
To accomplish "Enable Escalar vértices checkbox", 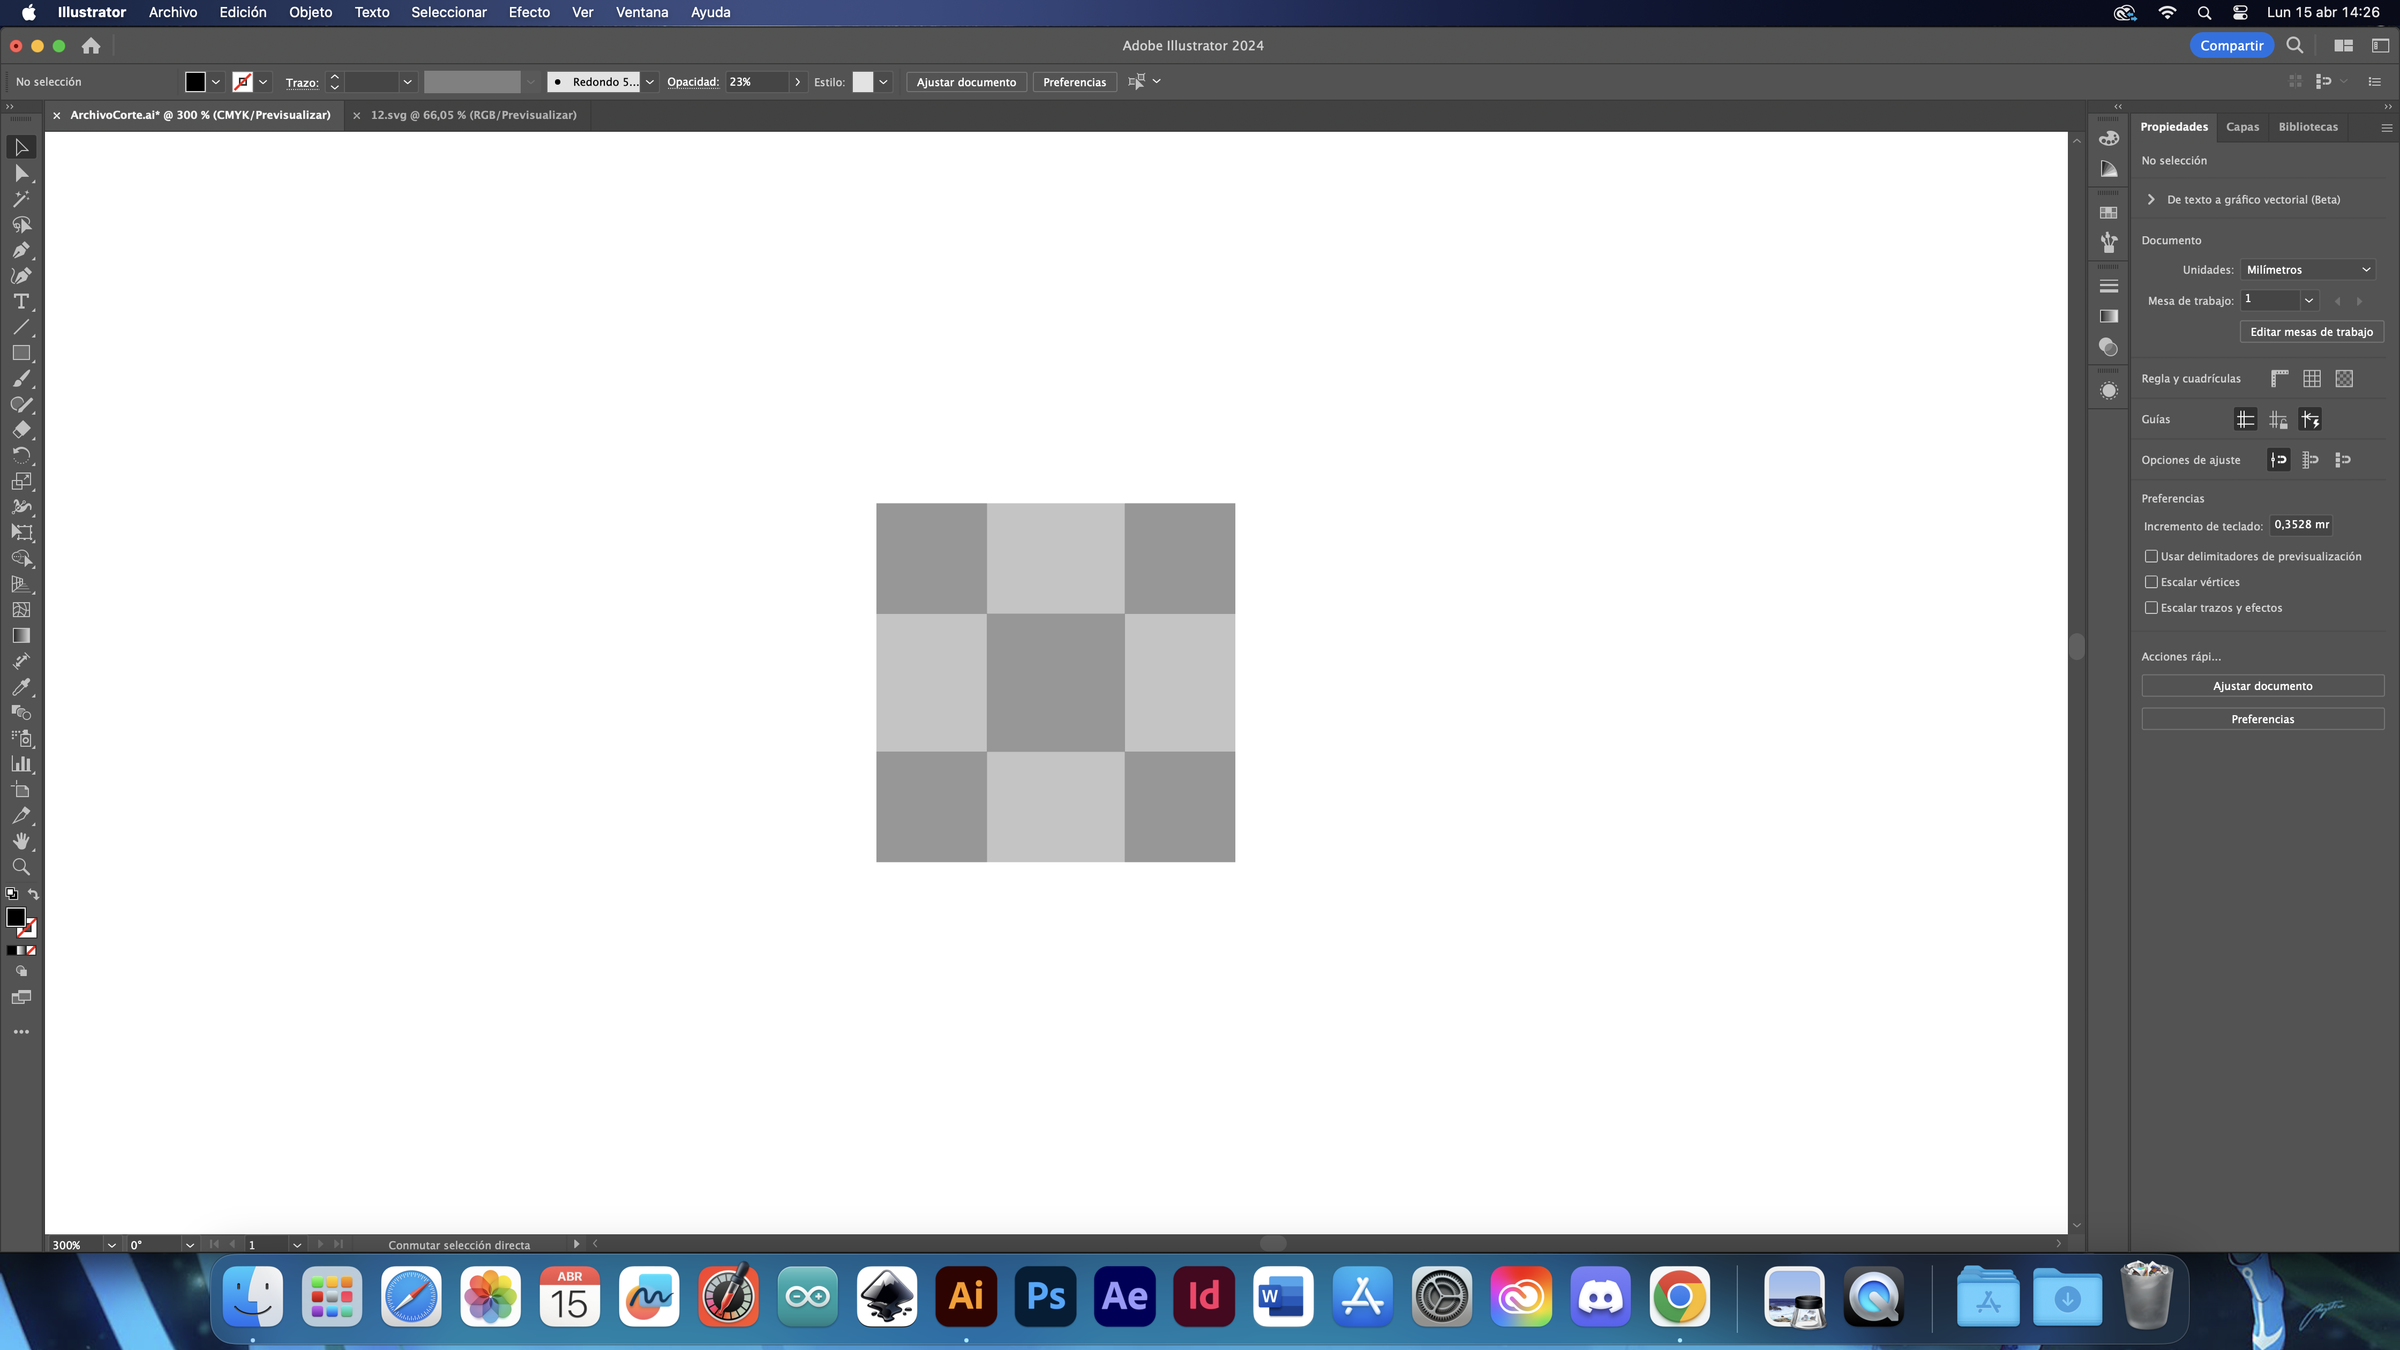I will [x=2151, y=582].
